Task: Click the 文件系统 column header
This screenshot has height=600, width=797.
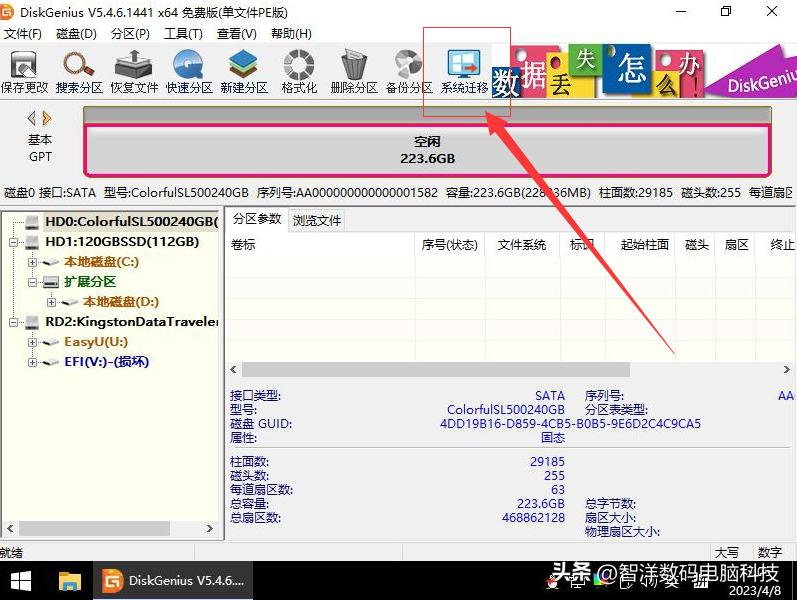Action: tap(522, 245)
